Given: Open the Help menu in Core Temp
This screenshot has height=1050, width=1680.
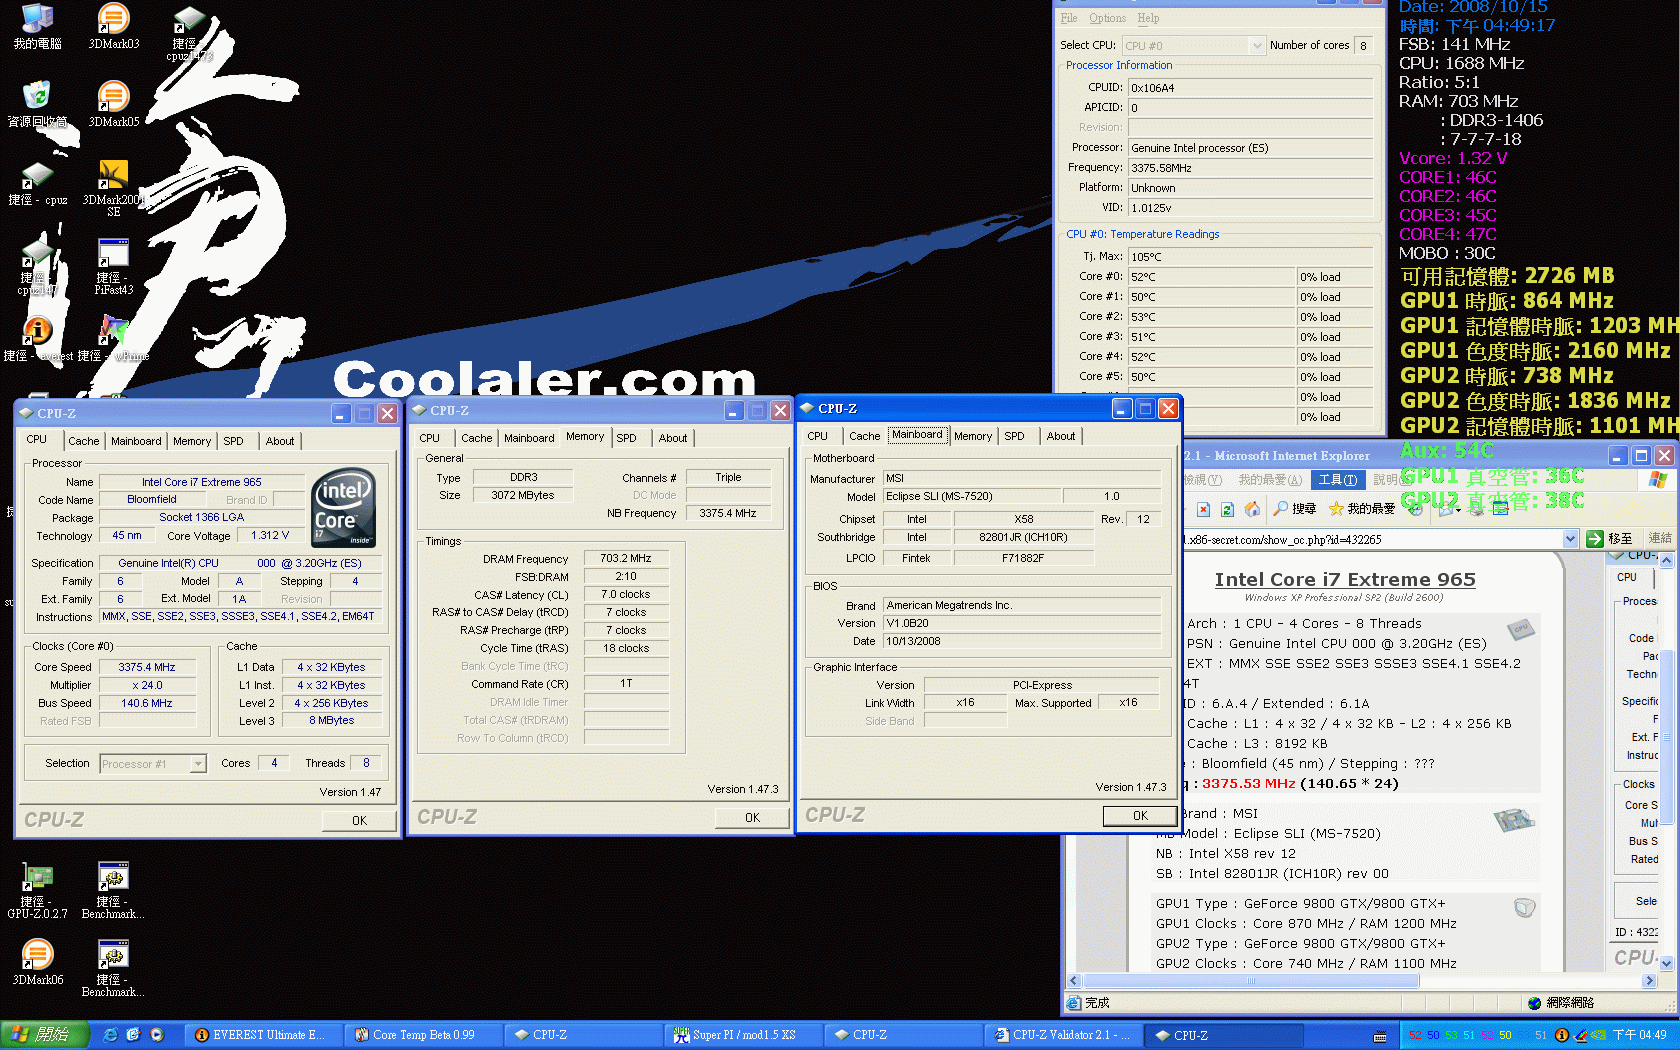Looking at the screenshot, I should click(x=1148, y=18).
